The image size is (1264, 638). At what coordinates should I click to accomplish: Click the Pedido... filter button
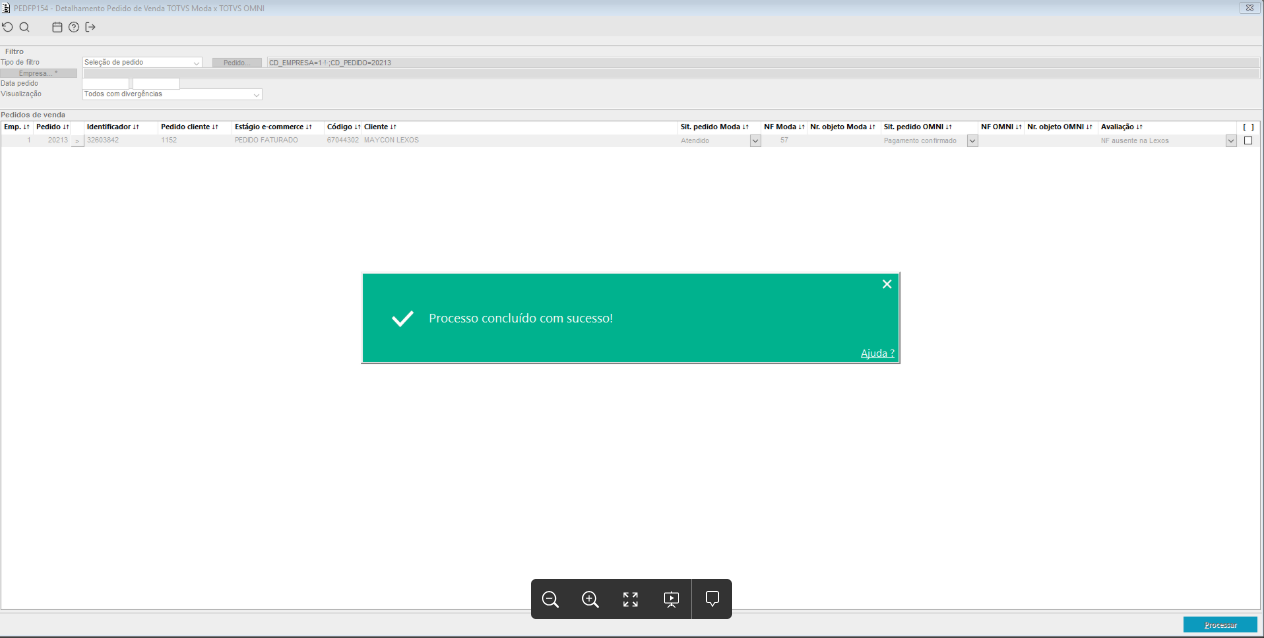236,62
